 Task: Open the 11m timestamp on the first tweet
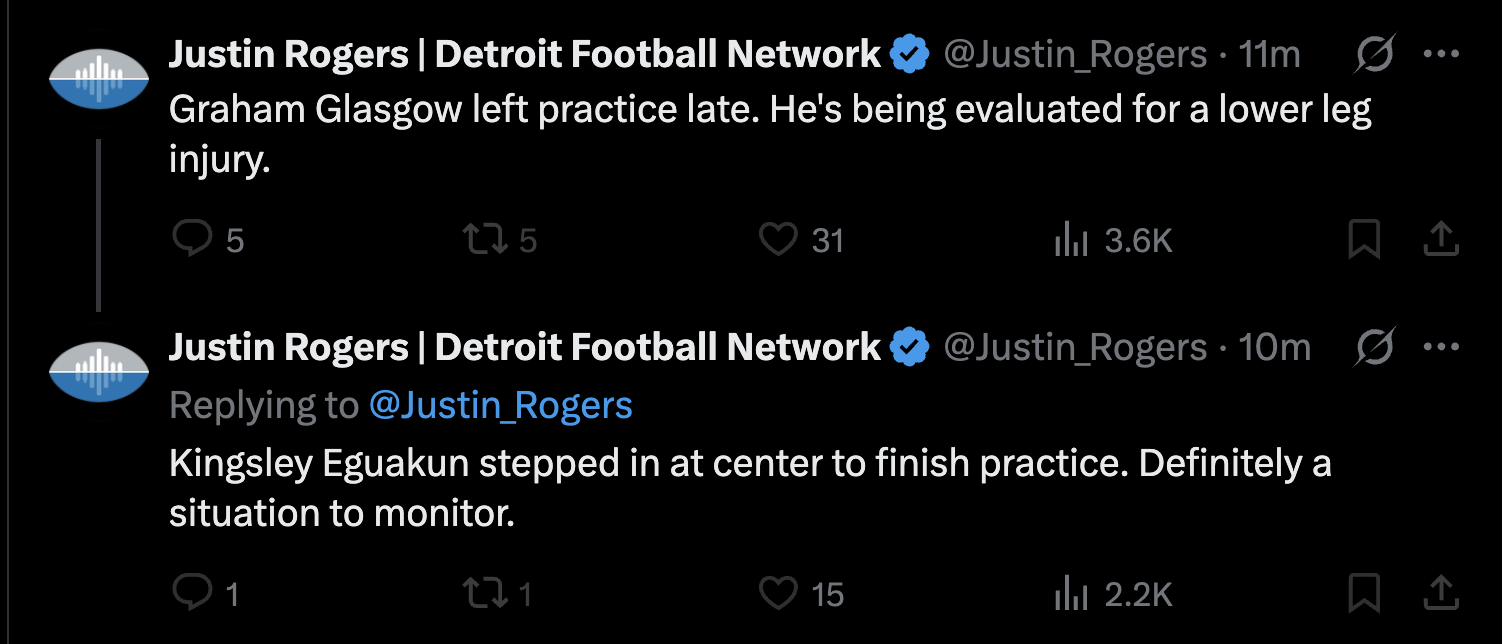1269,54
